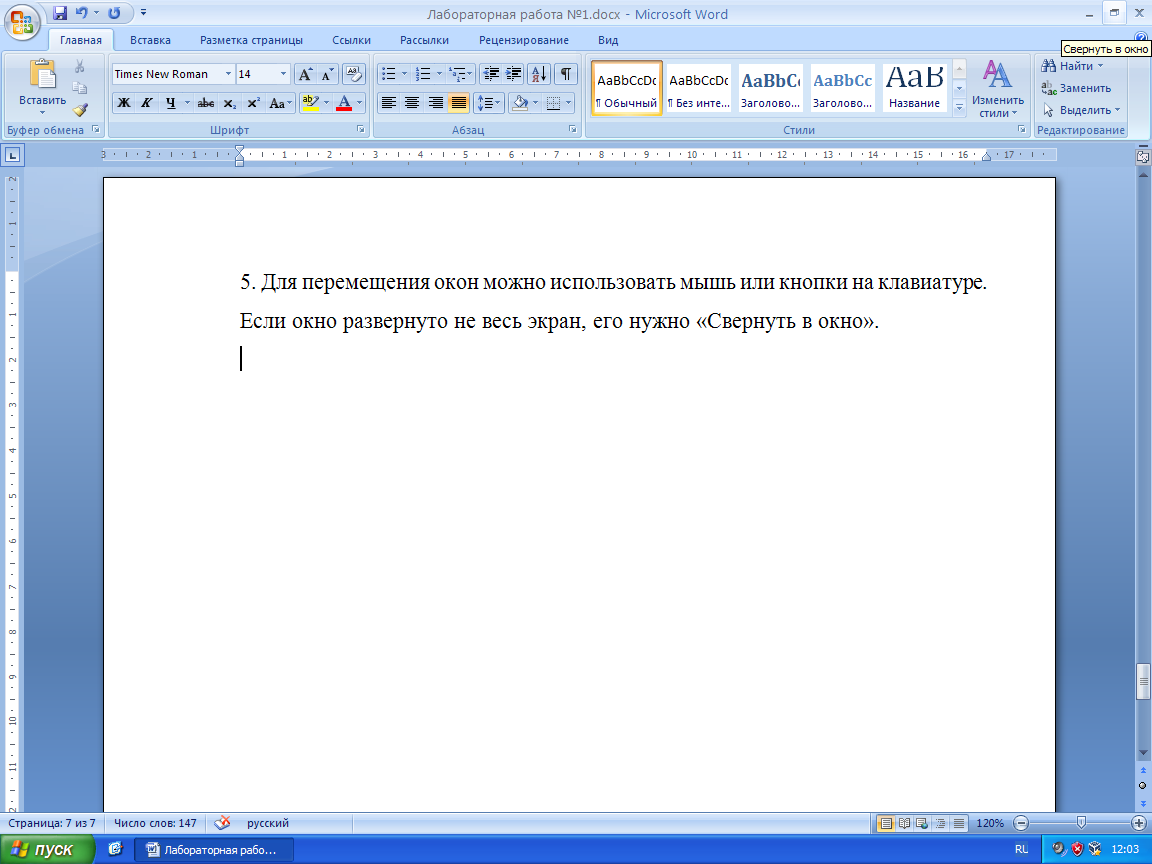Click the Число слов: 147 status item
This screenshot has width=1152, height=864.
point(155,824)
